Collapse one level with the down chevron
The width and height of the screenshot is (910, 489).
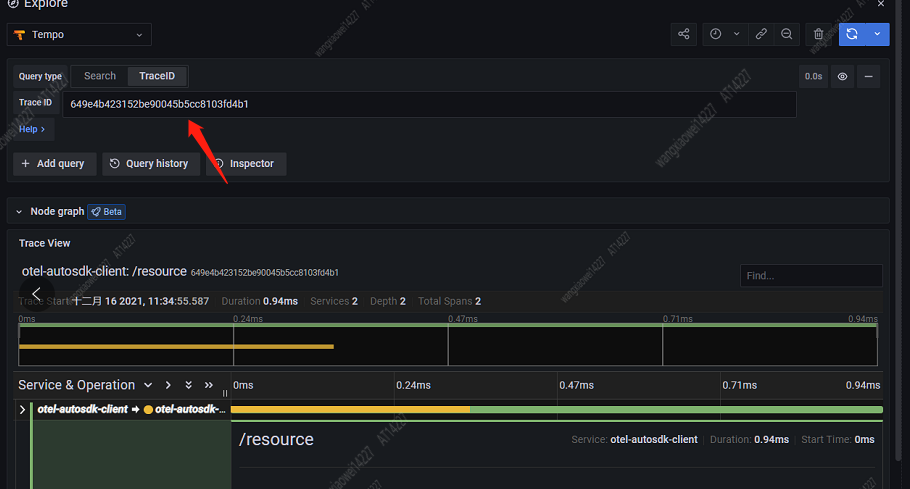[x=148, y=385]
